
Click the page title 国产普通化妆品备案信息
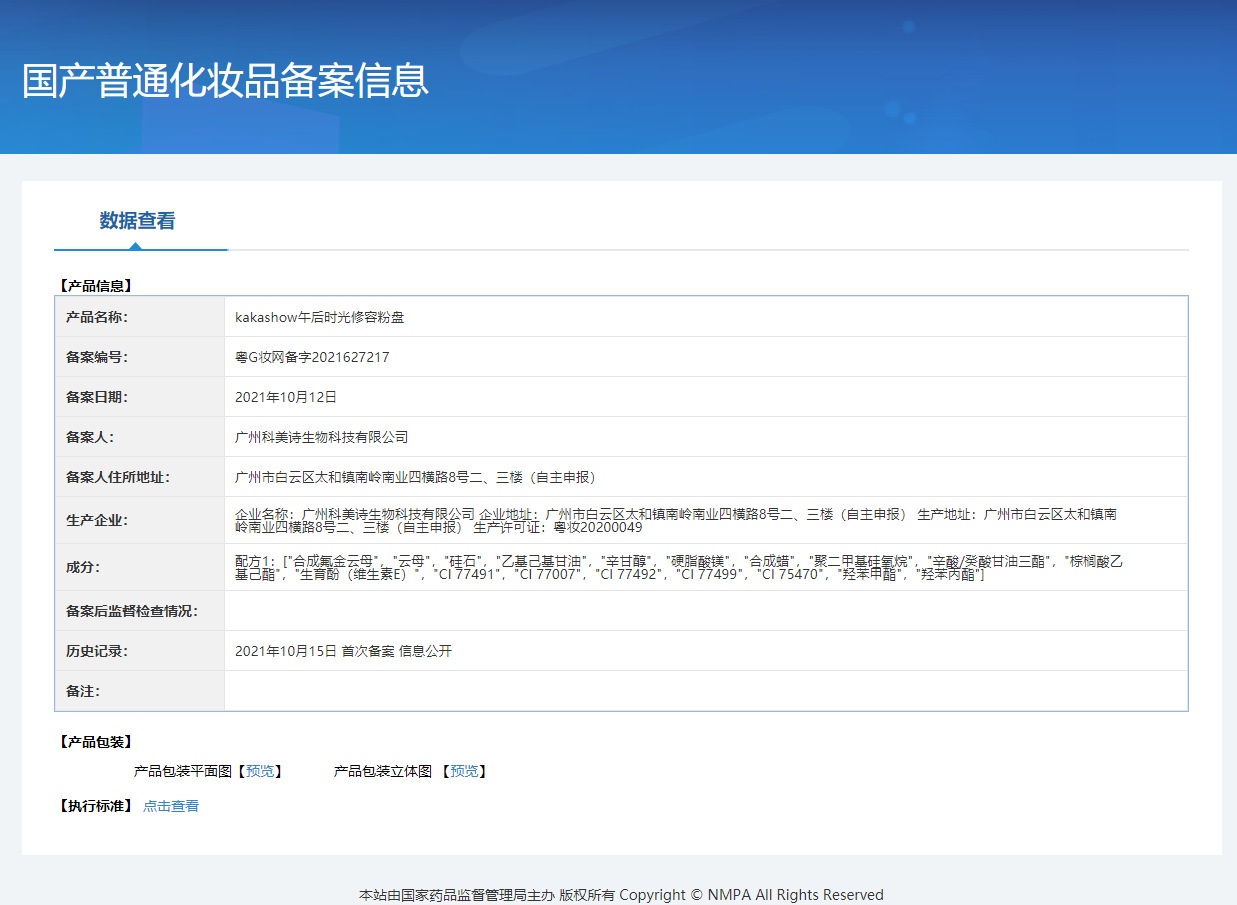[x=225, y=81]
